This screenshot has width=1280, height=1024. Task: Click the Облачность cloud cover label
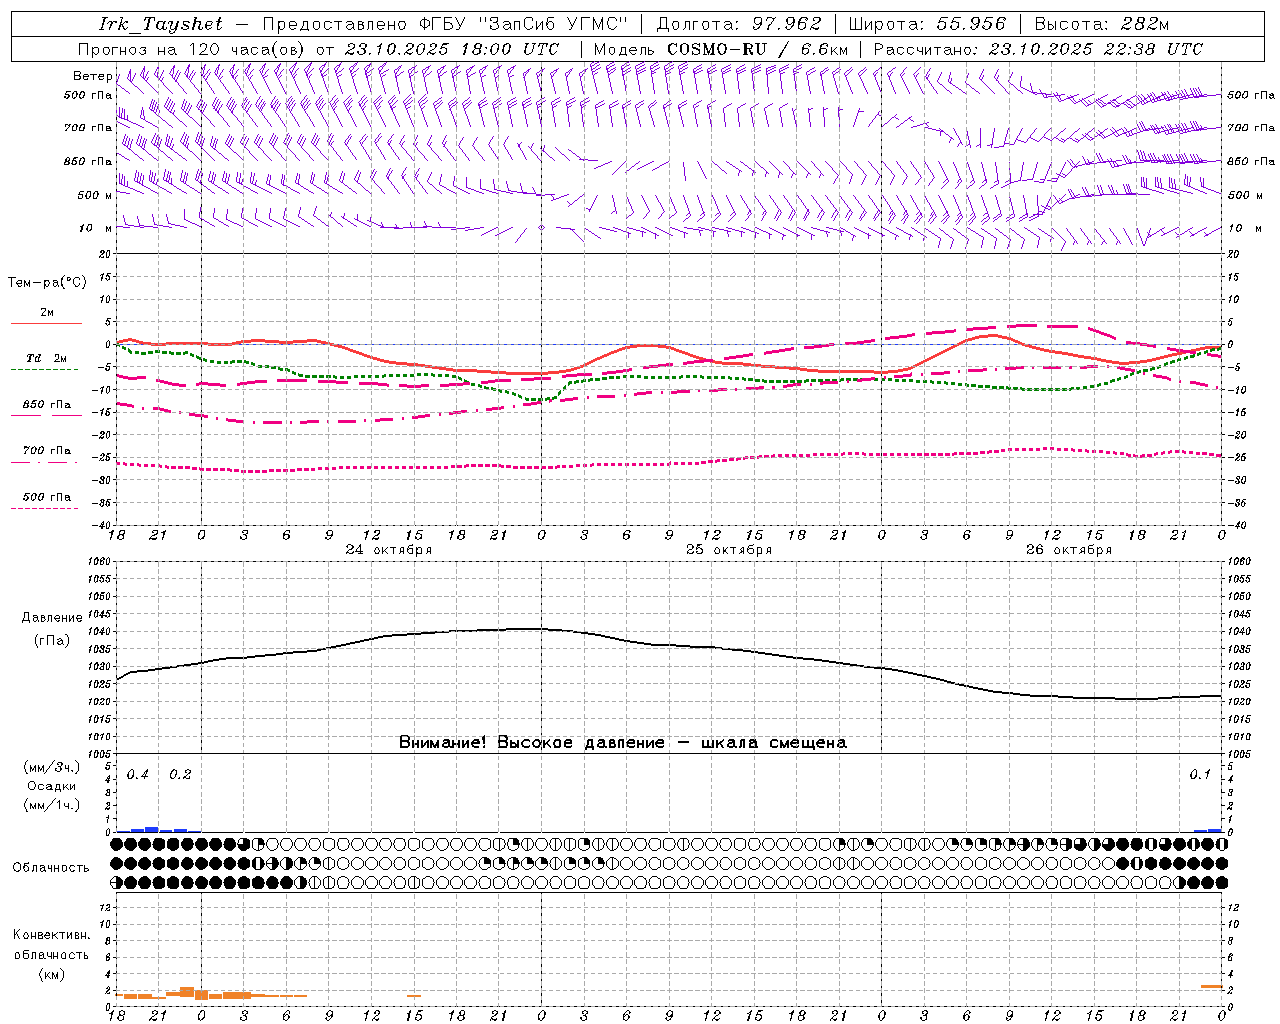51,868
